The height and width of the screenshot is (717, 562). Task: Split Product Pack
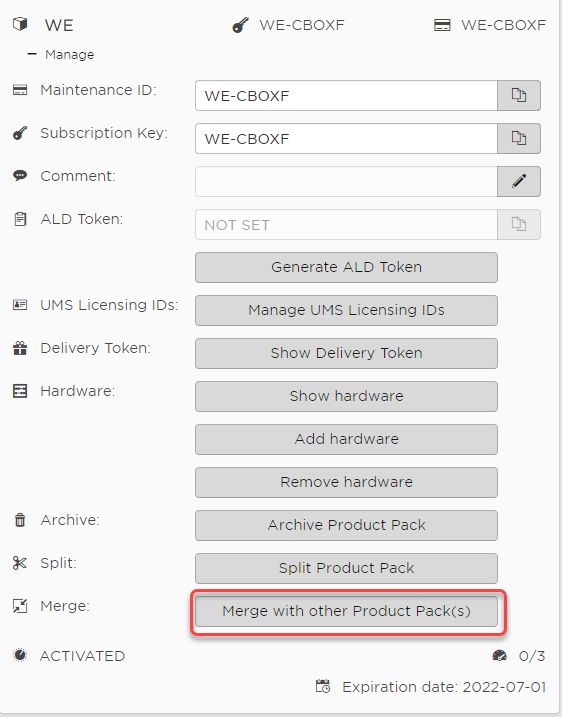(346, 568)
